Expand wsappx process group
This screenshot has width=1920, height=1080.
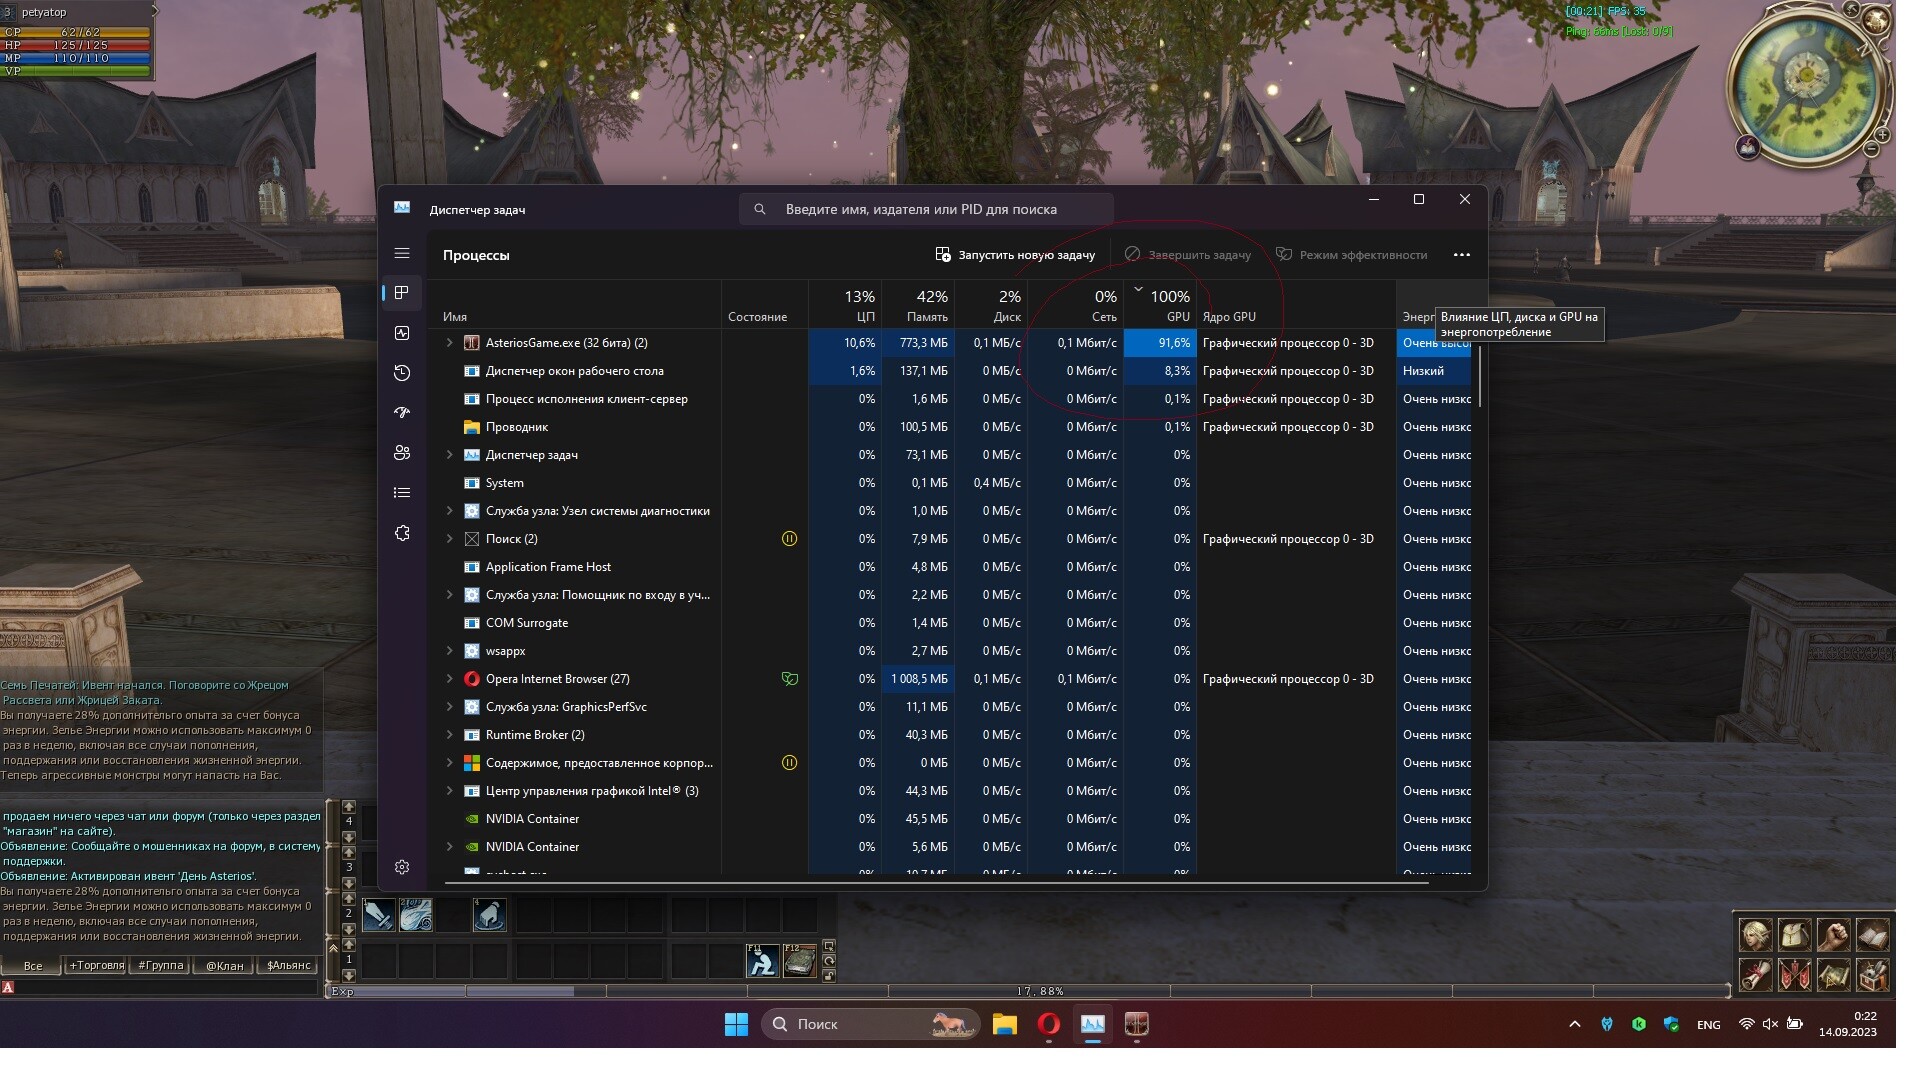click(449, 651)
